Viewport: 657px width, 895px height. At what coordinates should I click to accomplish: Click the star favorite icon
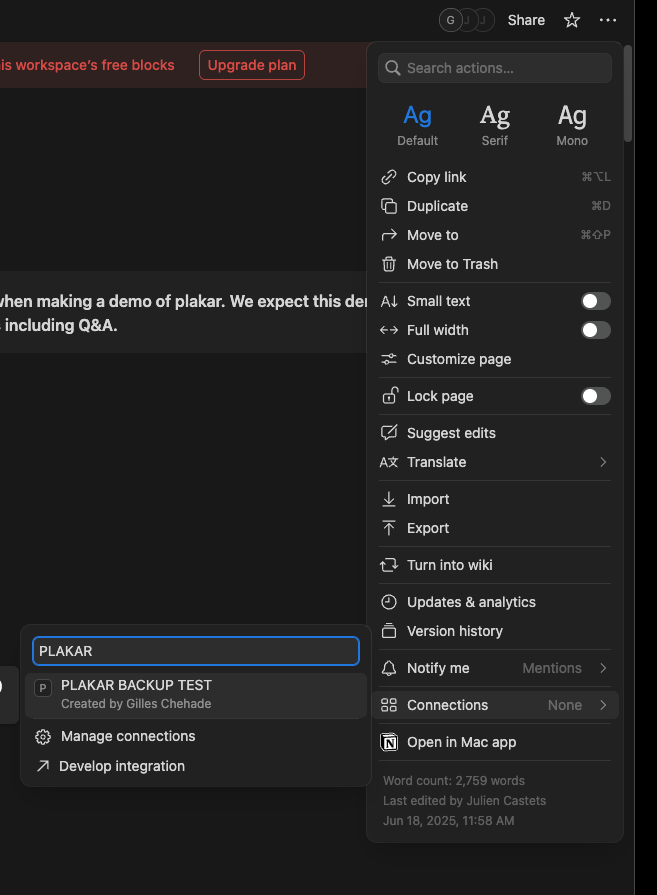coord(572,20)
